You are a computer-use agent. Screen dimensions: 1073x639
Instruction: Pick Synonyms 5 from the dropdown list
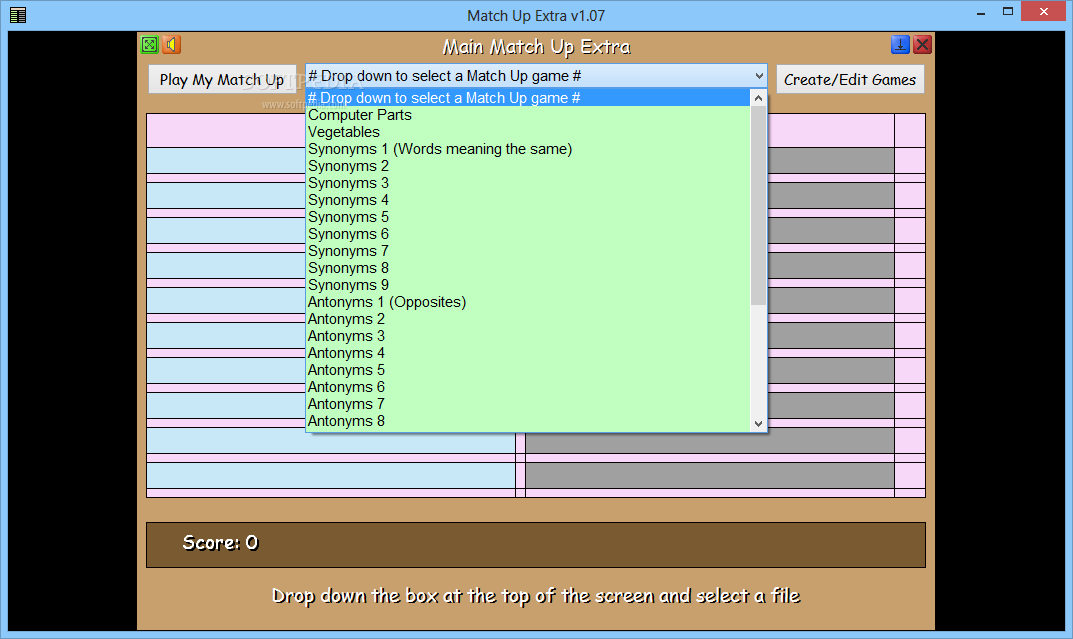point(528,217)
